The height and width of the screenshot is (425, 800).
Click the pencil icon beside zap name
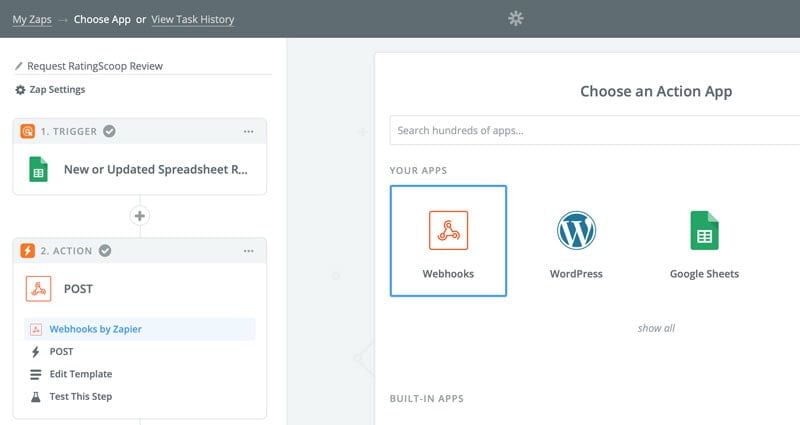(19, 66)
